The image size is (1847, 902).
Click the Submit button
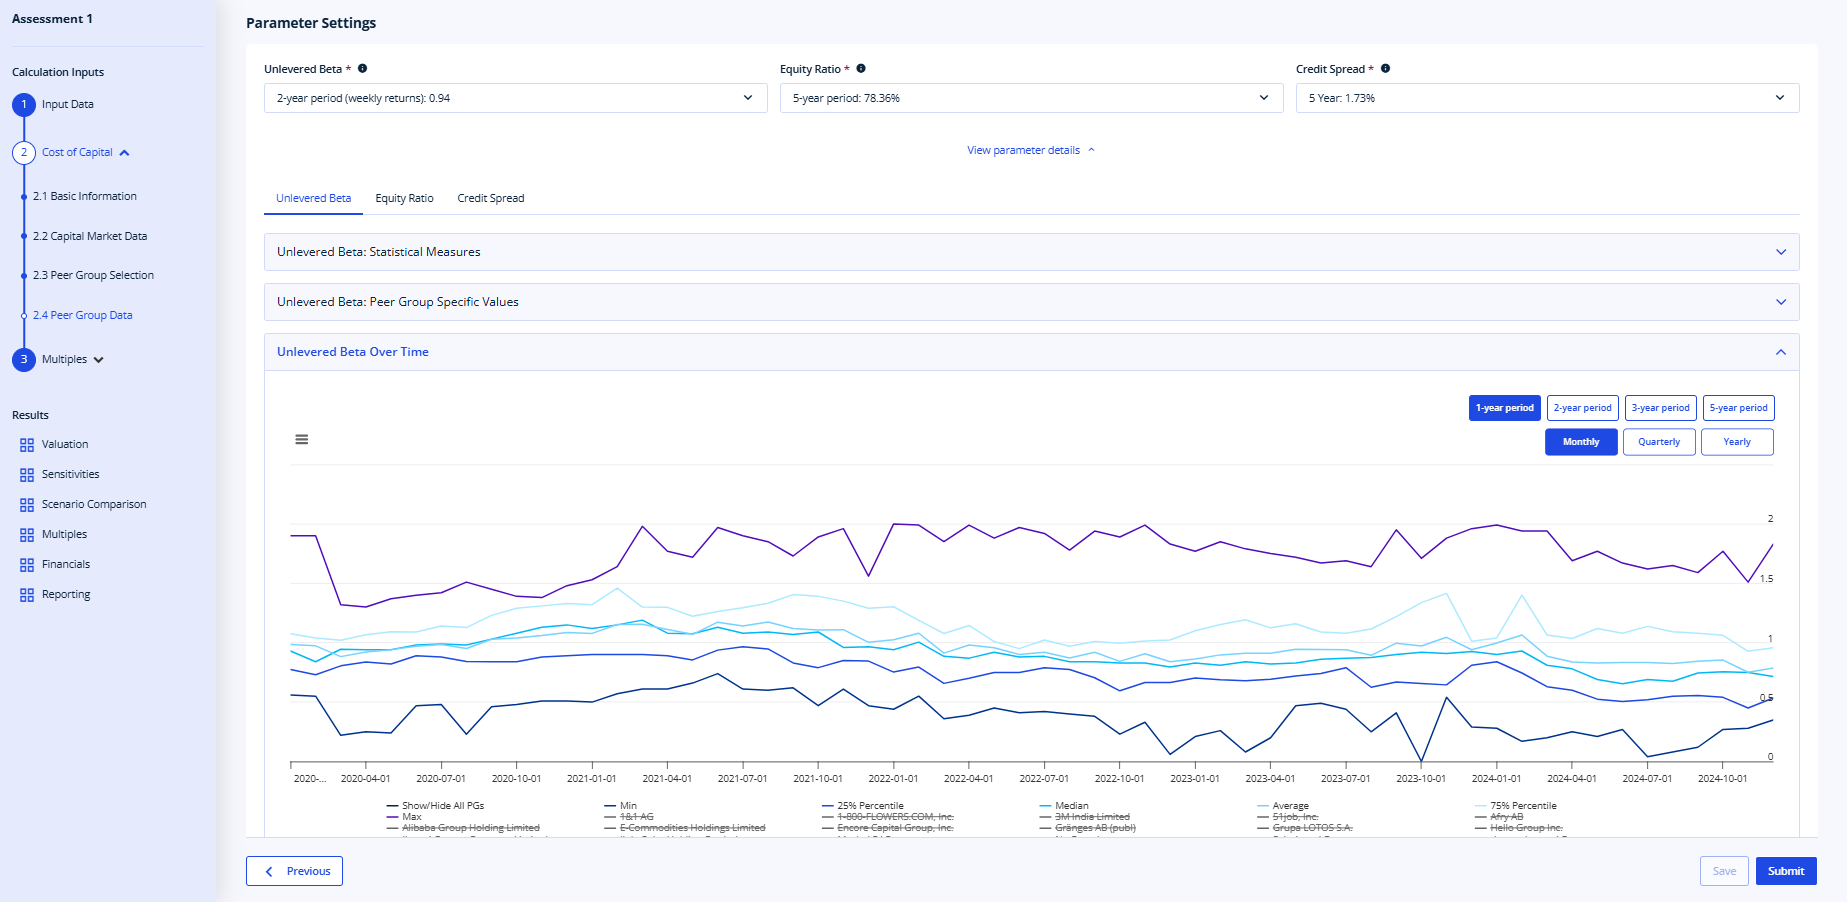click(1786, 871)
